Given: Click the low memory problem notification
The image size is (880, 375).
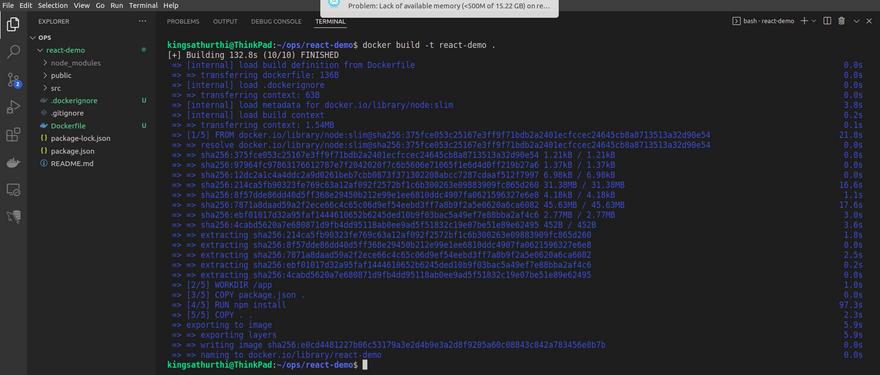Looking at the screenshot, I should tap(439, 7).
